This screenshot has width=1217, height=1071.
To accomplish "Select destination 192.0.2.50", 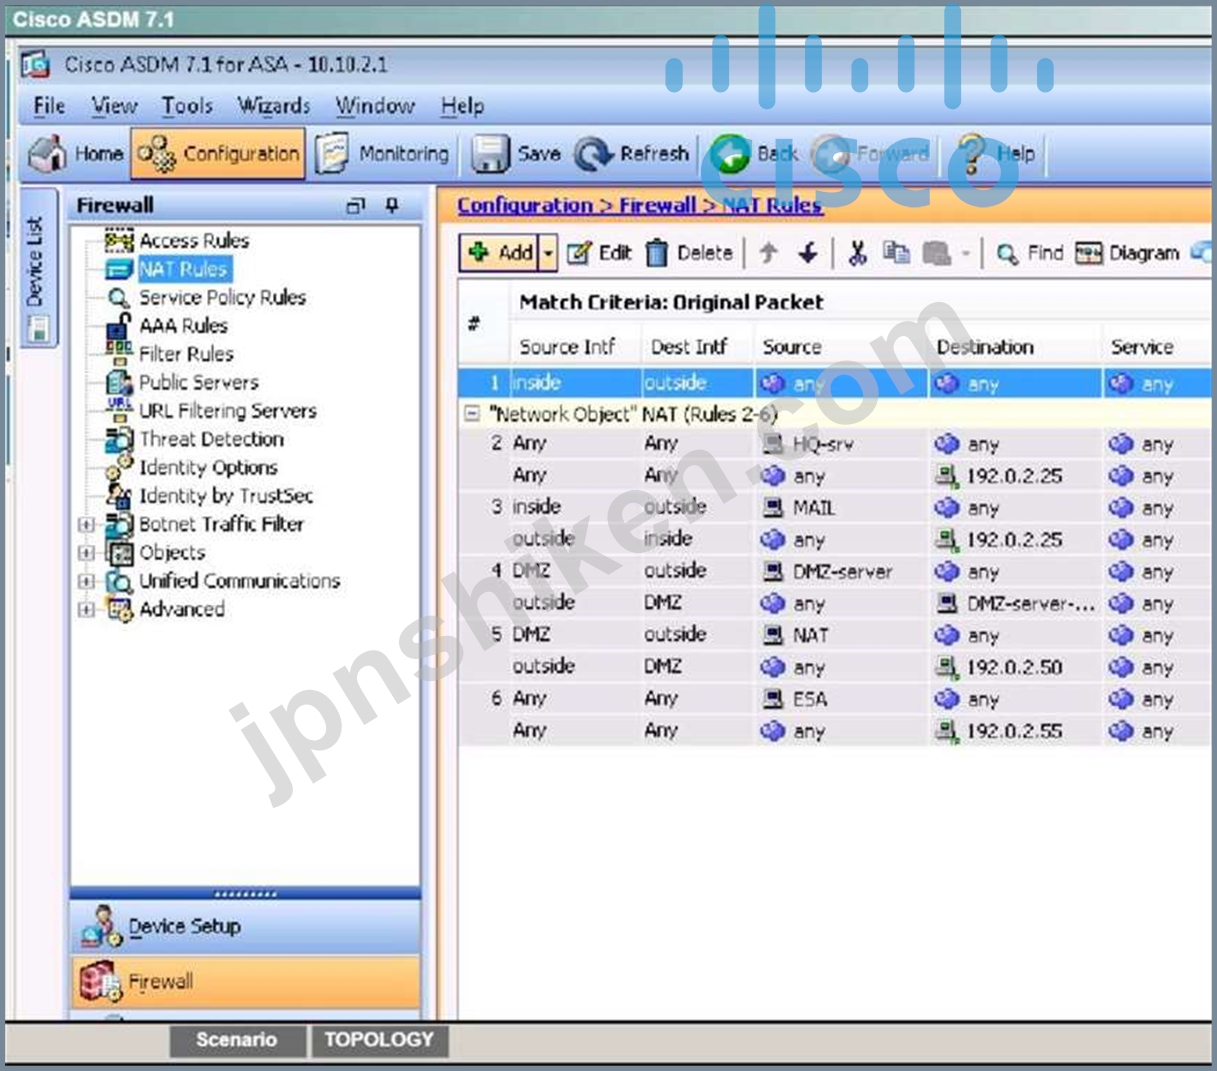I will click(x=999, y=667).
